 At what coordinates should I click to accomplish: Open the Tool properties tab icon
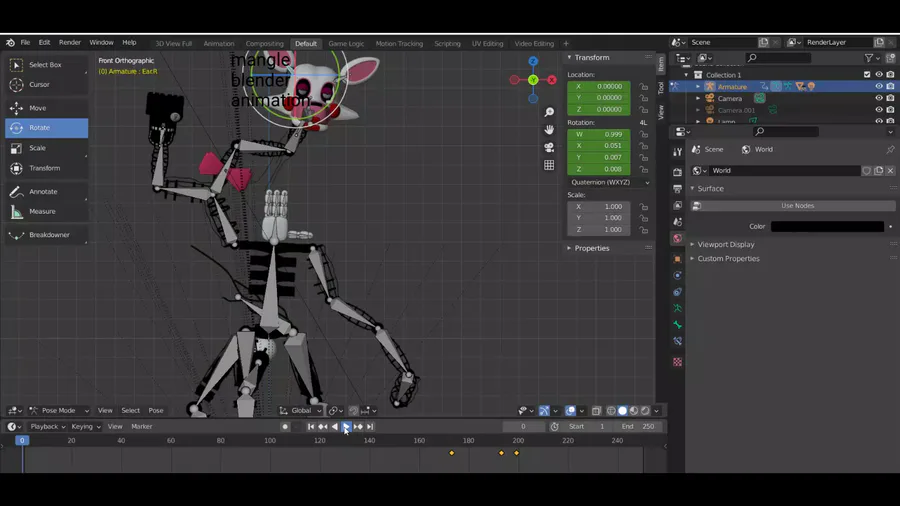pyautogui.click(x=677, y=152)
